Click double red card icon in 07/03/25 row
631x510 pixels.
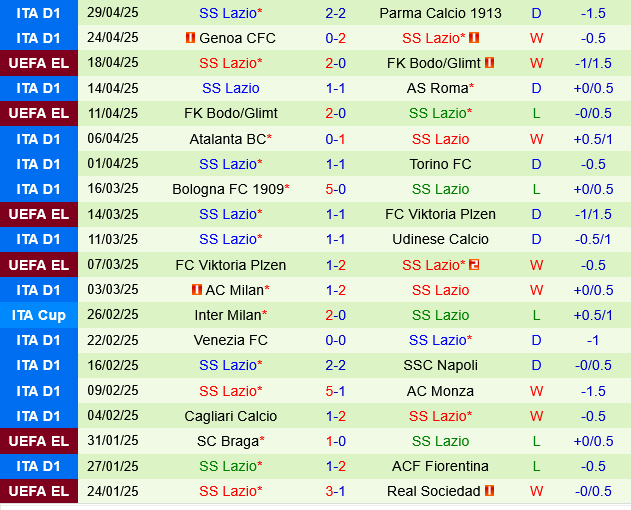pyautogui.click(x=474, y=265)
